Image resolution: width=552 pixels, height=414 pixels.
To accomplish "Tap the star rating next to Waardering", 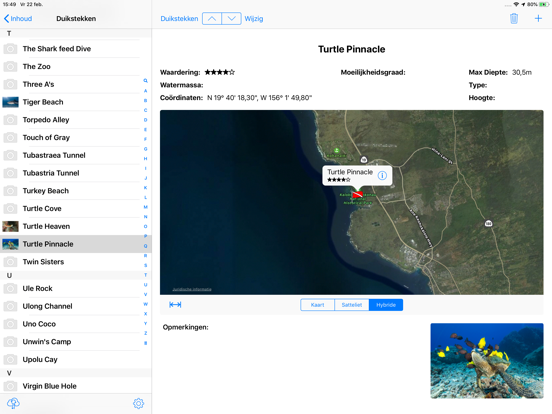I will tap(220, 72).
